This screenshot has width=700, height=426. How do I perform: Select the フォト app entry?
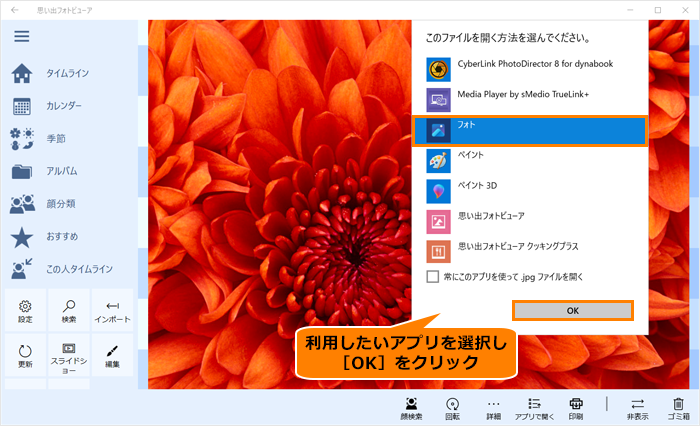[x=530, y=130]
